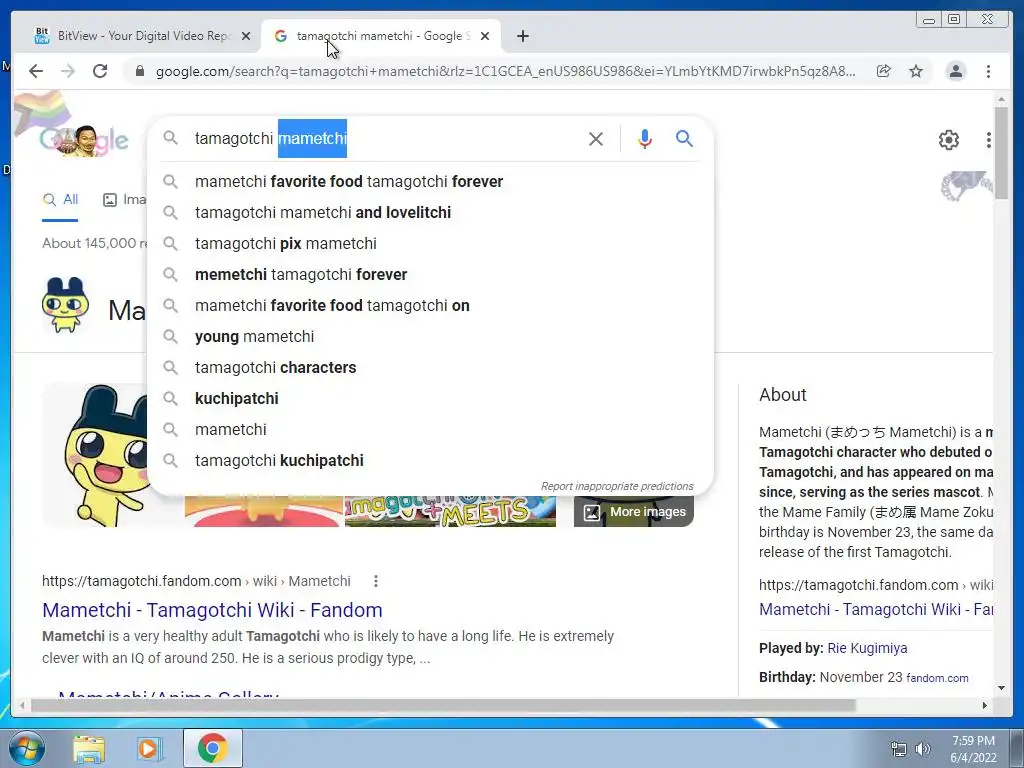1024x768 pixels.
Task: Open About panel Tamagotchi Wiki link
Action: 876,609
